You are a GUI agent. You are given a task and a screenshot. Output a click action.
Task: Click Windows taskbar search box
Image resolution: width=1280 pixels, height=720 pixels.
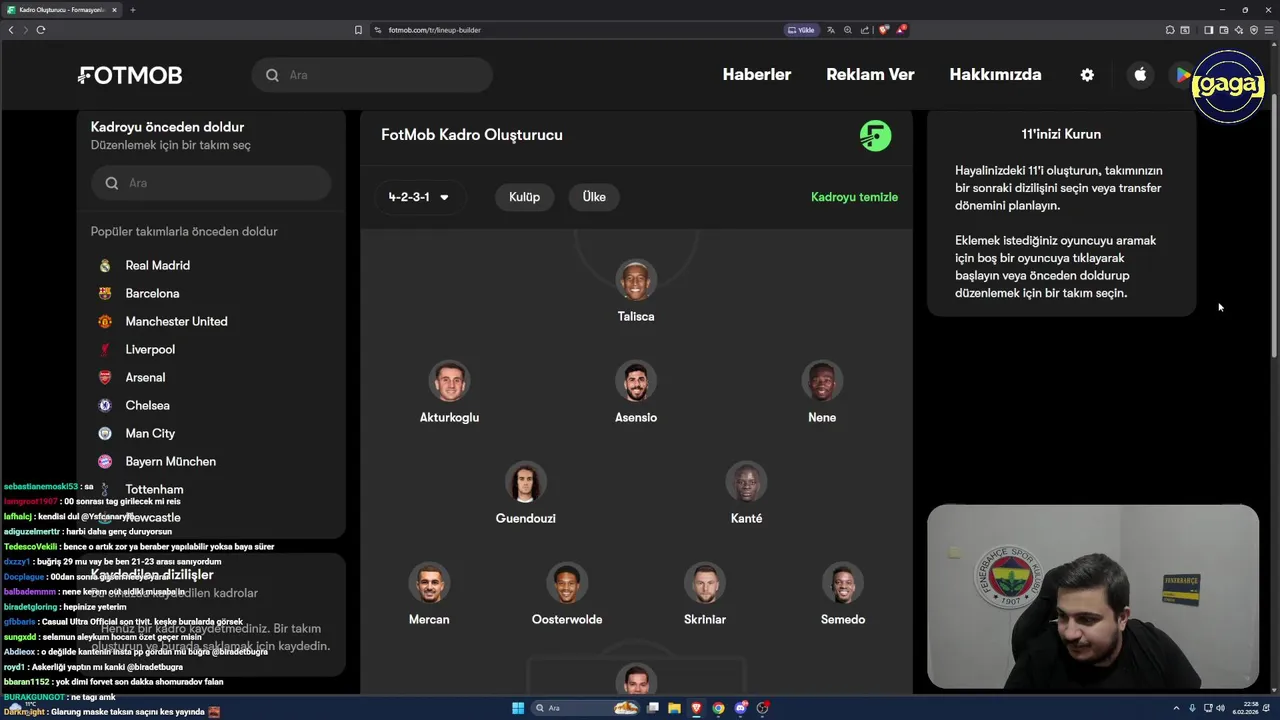click(586, 708)
